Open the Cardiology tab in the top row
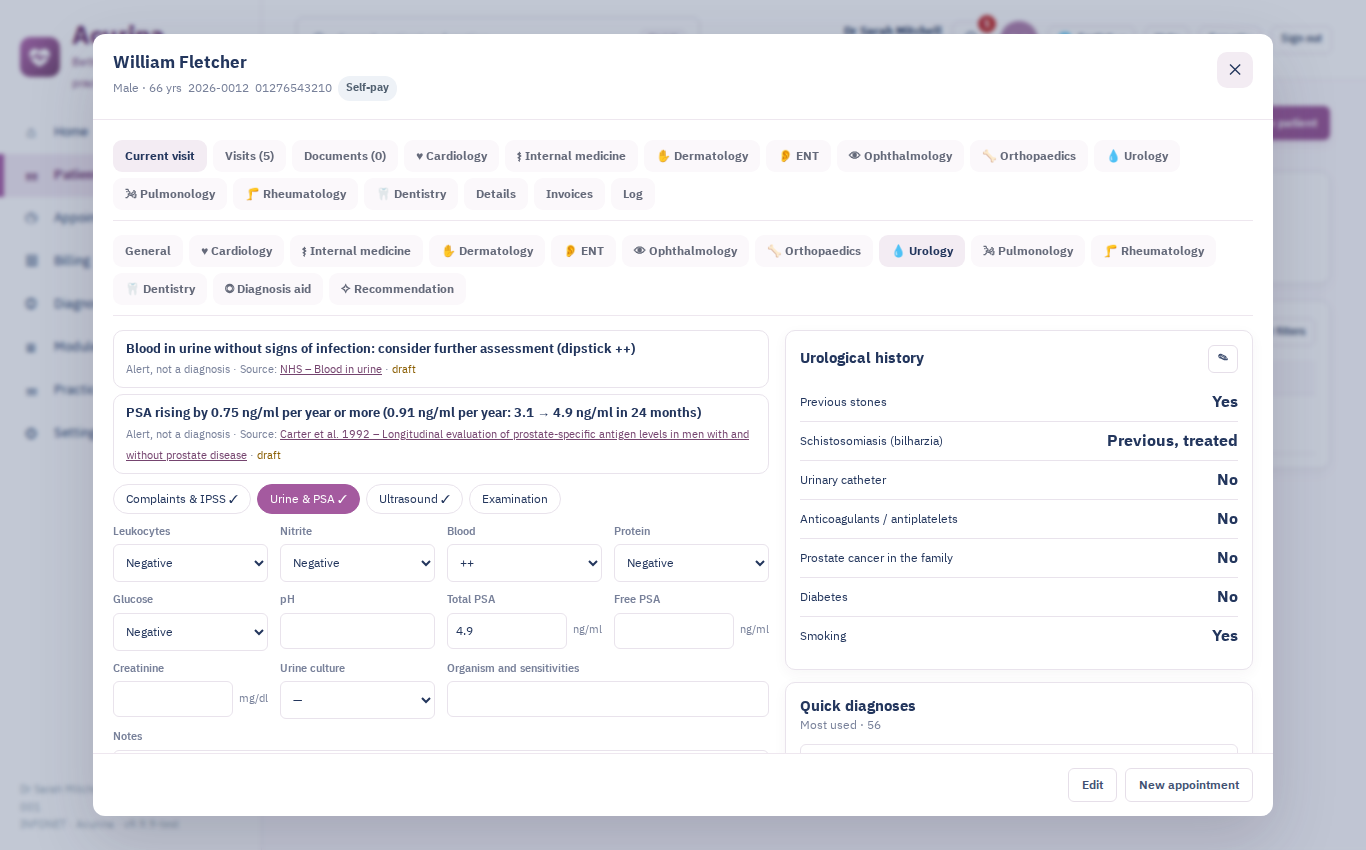This screenshot has height=850, width=1366. click(x=451, y=156)
